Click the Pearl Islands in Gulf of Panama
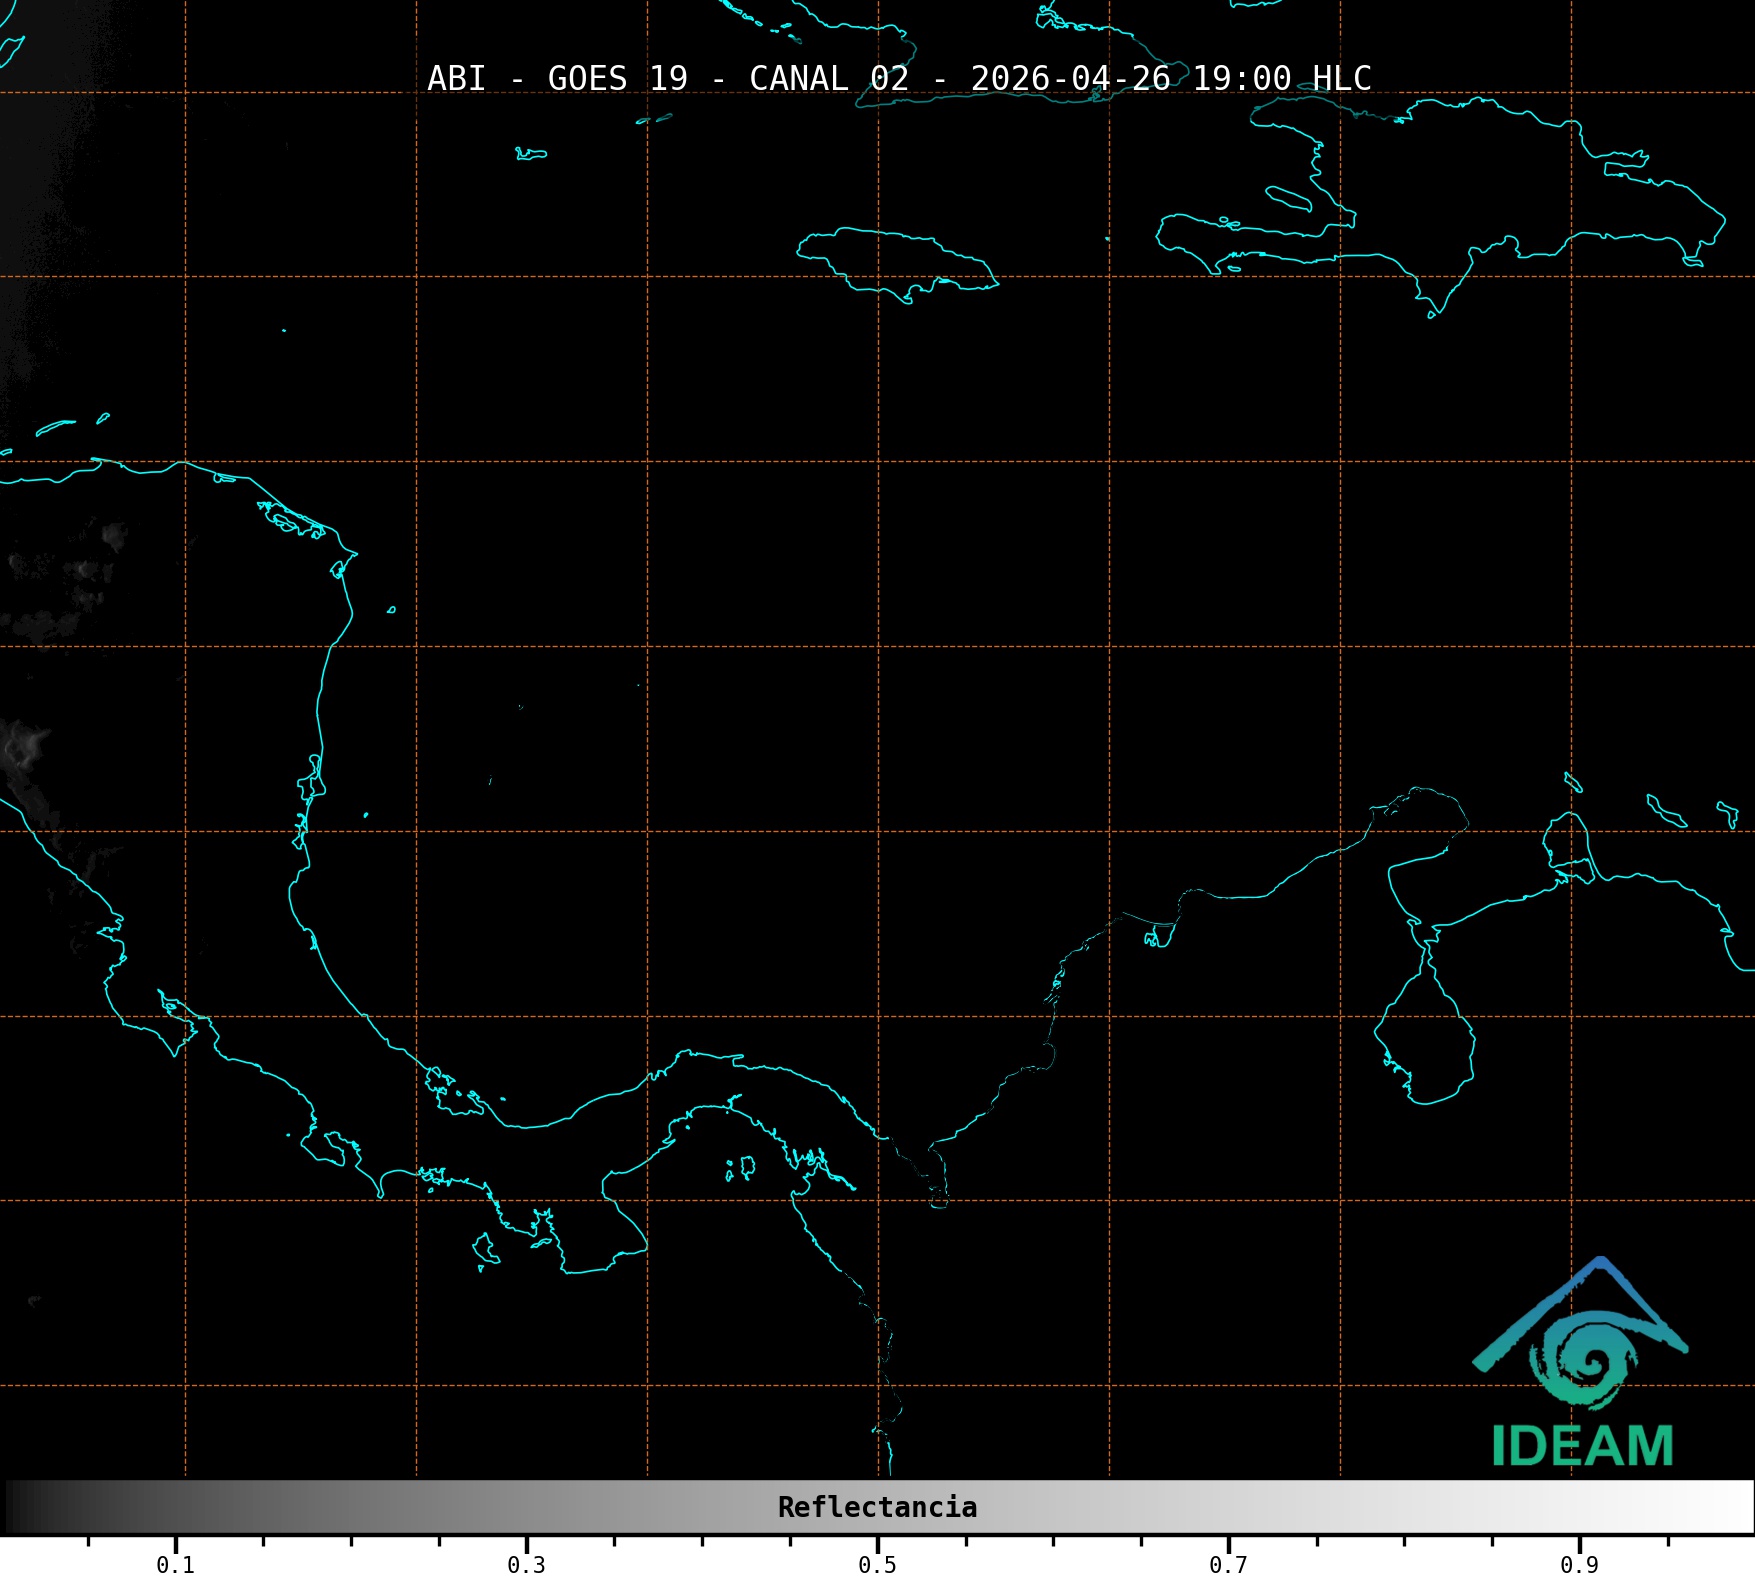 [x=743, y=1167]
